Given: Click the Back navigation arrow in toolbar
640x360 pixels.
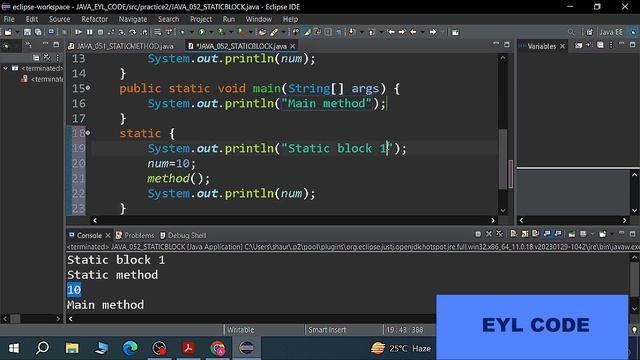Looking at the screenshot, I should (413, 32).
